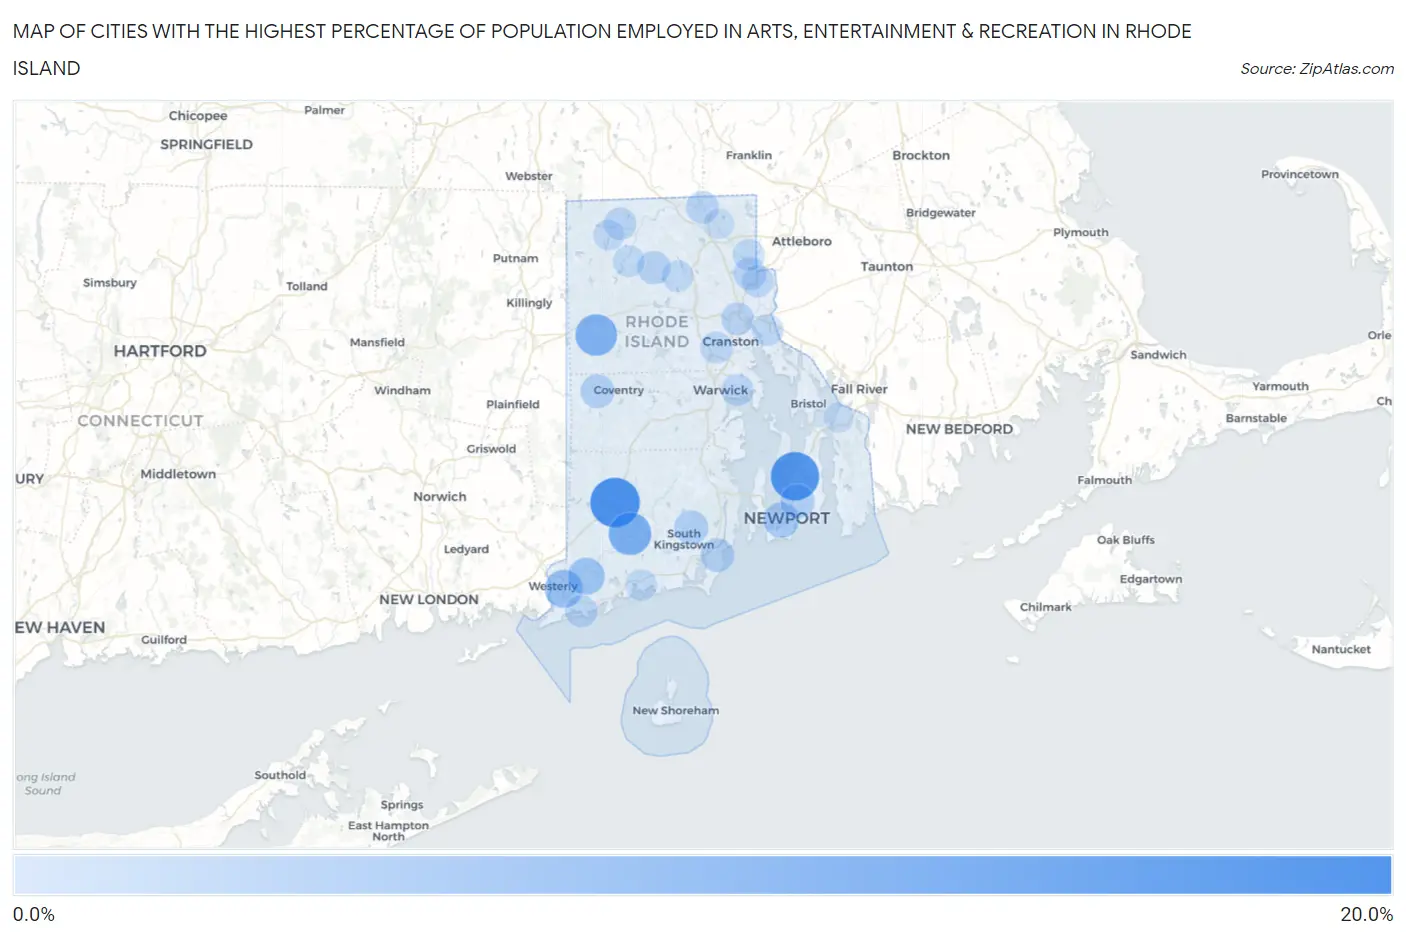Click the Middletown map label

(x=178, y=474)
